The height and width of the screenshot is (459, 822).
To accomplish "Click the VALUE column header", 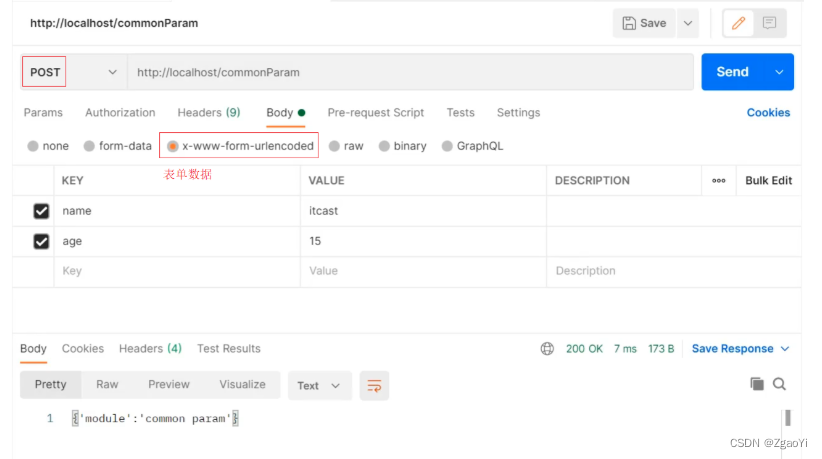I will (x=326, y=181).
